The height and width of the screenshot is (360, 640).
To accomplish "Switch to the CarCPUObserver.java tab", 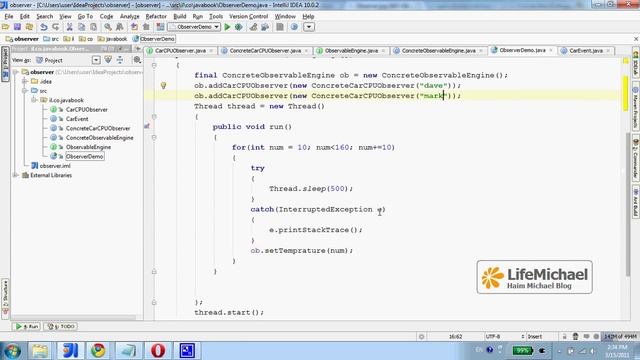I will pyautogui.click(x=180, y=51).
